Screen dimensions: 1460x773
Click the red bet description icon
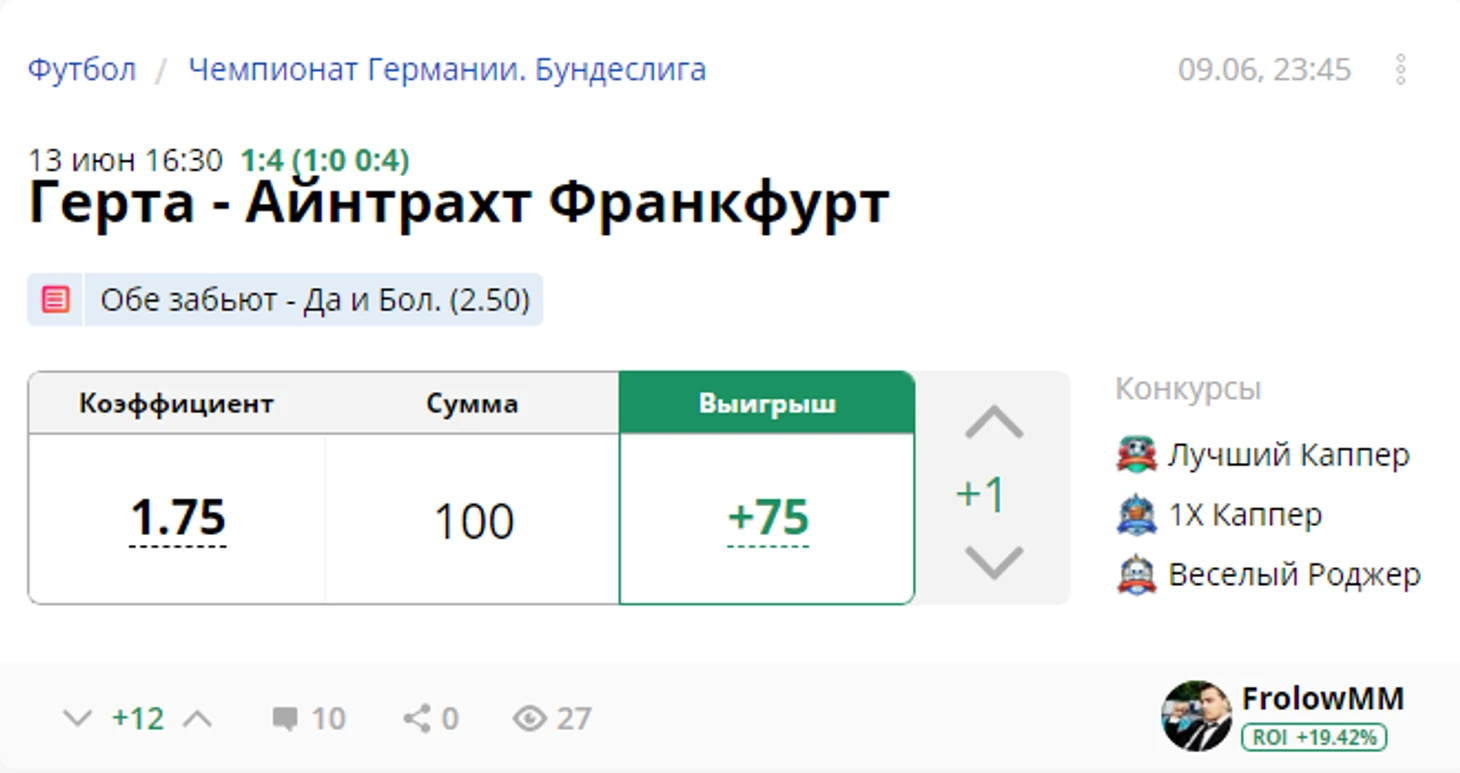point(55,300)
